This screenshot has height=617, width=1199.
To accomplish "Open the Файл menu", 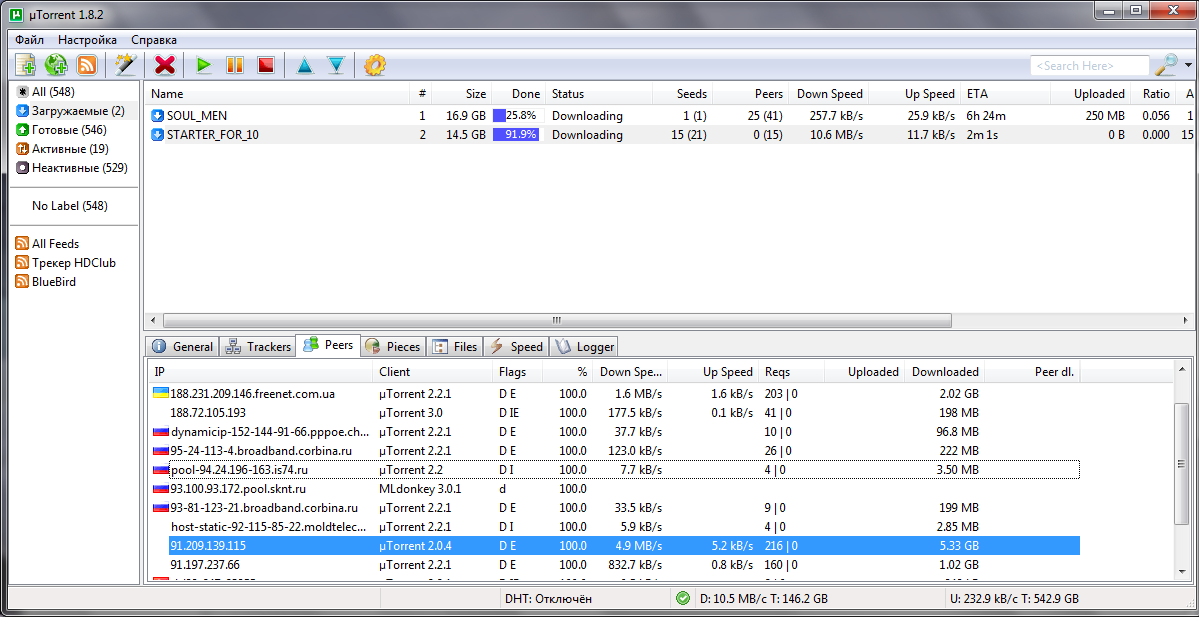I will coord(29,40).
